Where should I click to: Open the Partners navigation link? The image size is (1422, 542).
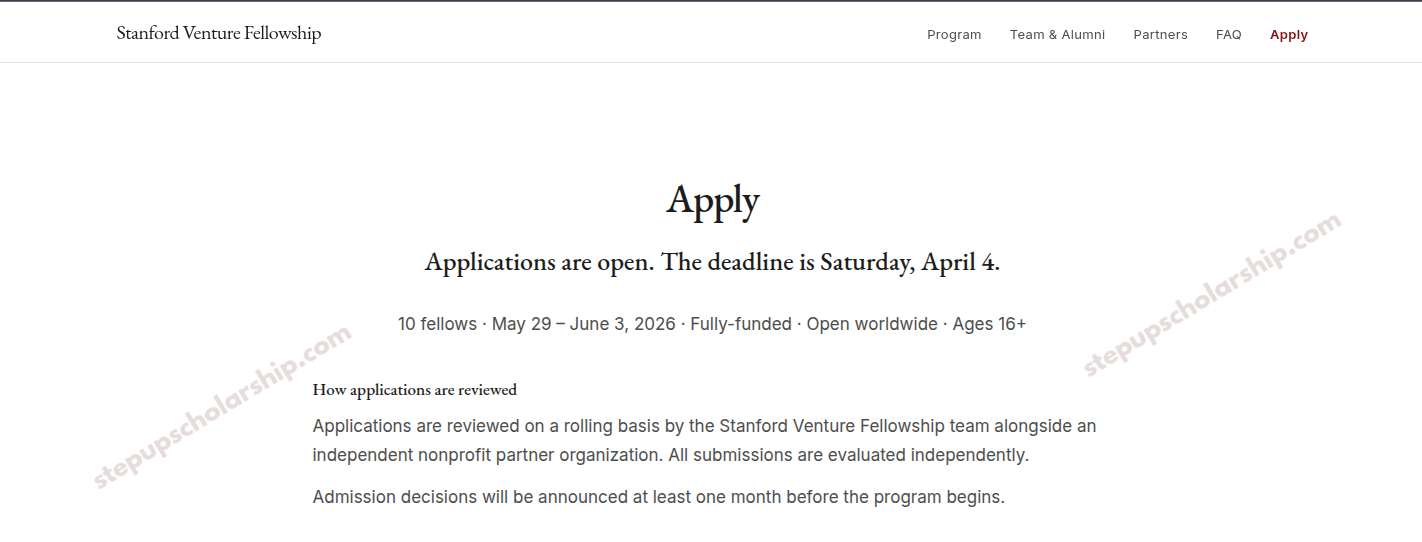coord(1160,35)
